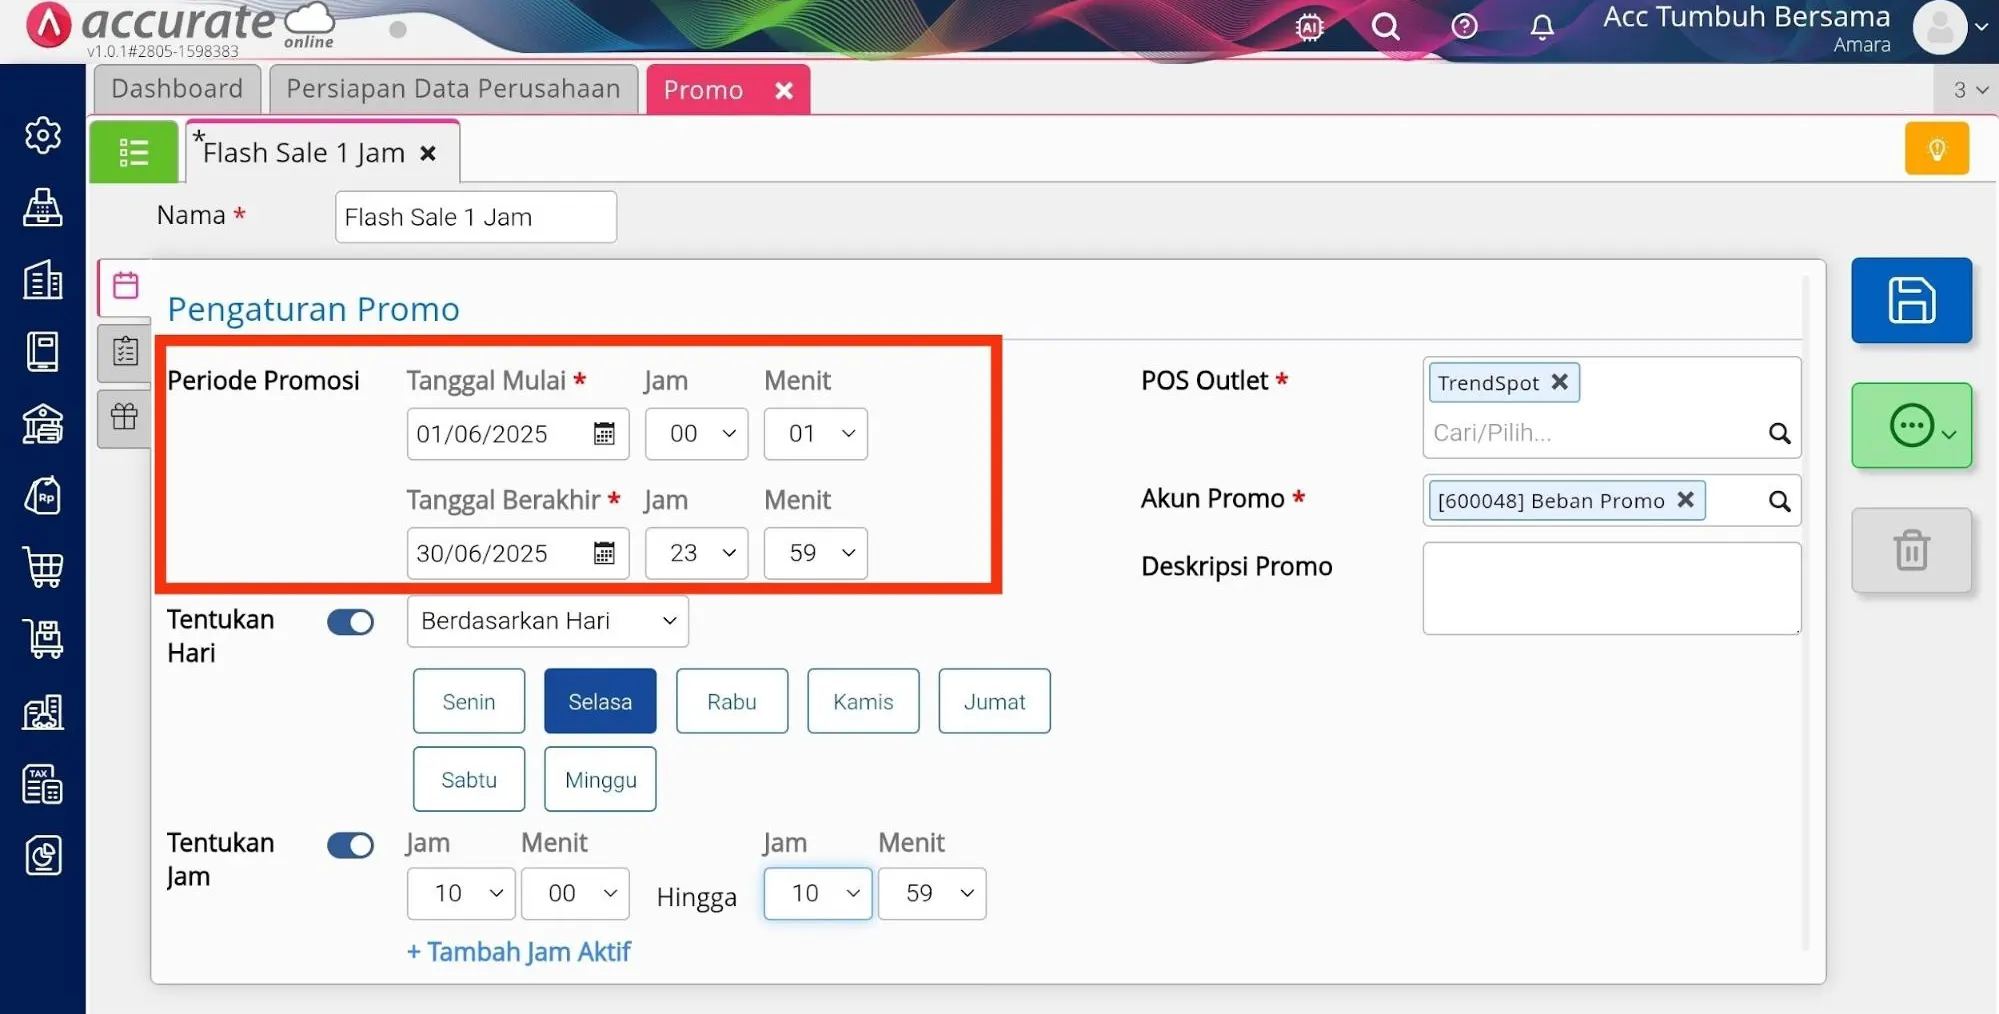Remove the TrendSpot outlet tag
The width and height of the screenshot is (1999, 1014).
click(1559, 382)
